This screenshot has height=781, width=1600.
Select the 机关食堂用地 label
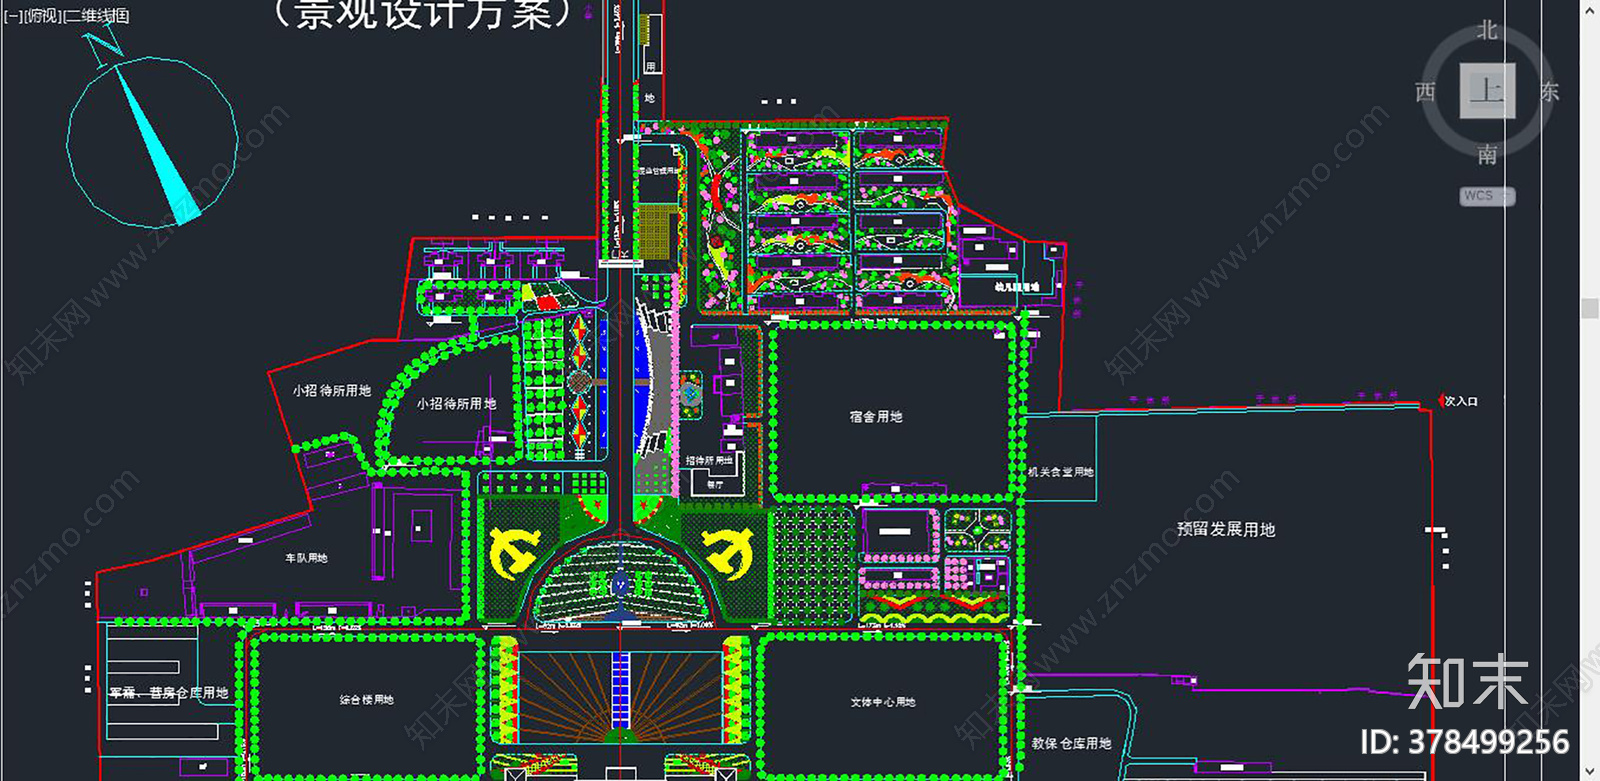point(1061,472)
